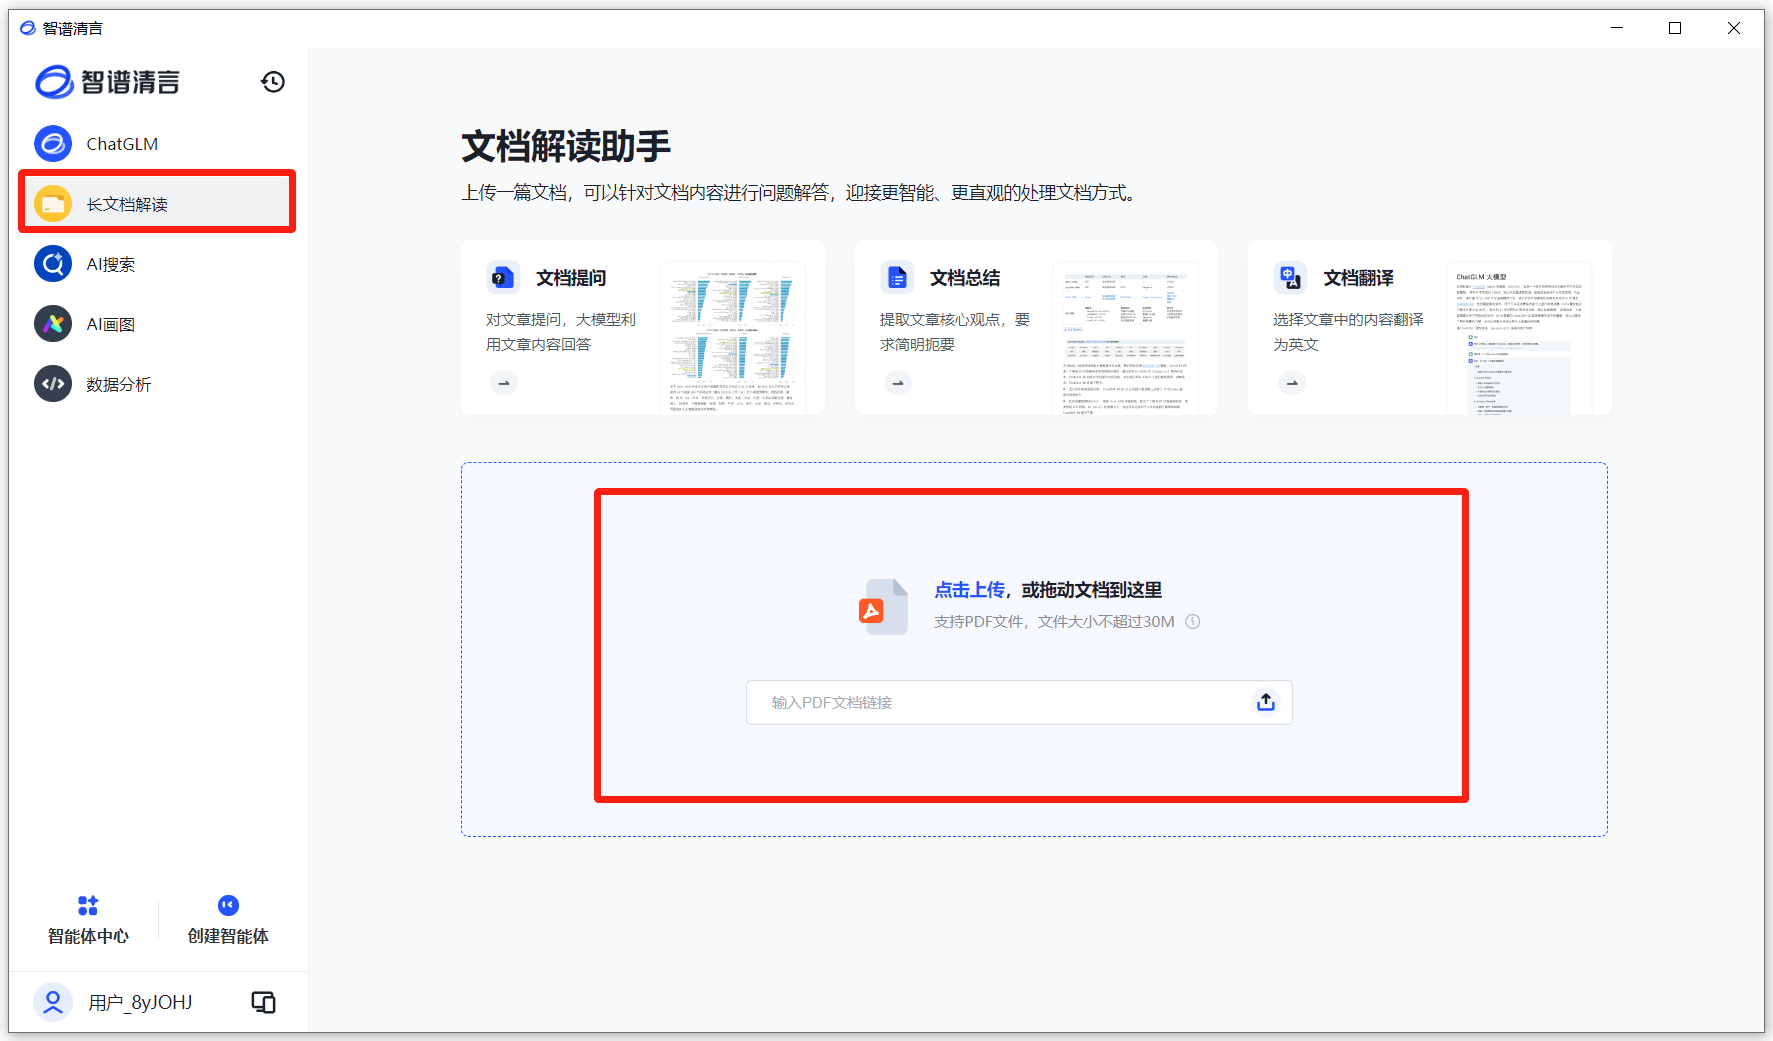Viewport: 1773px width, 1041px height.
Task: Click the yellow folder 长文档解读 icon
Action: (53, 204)
